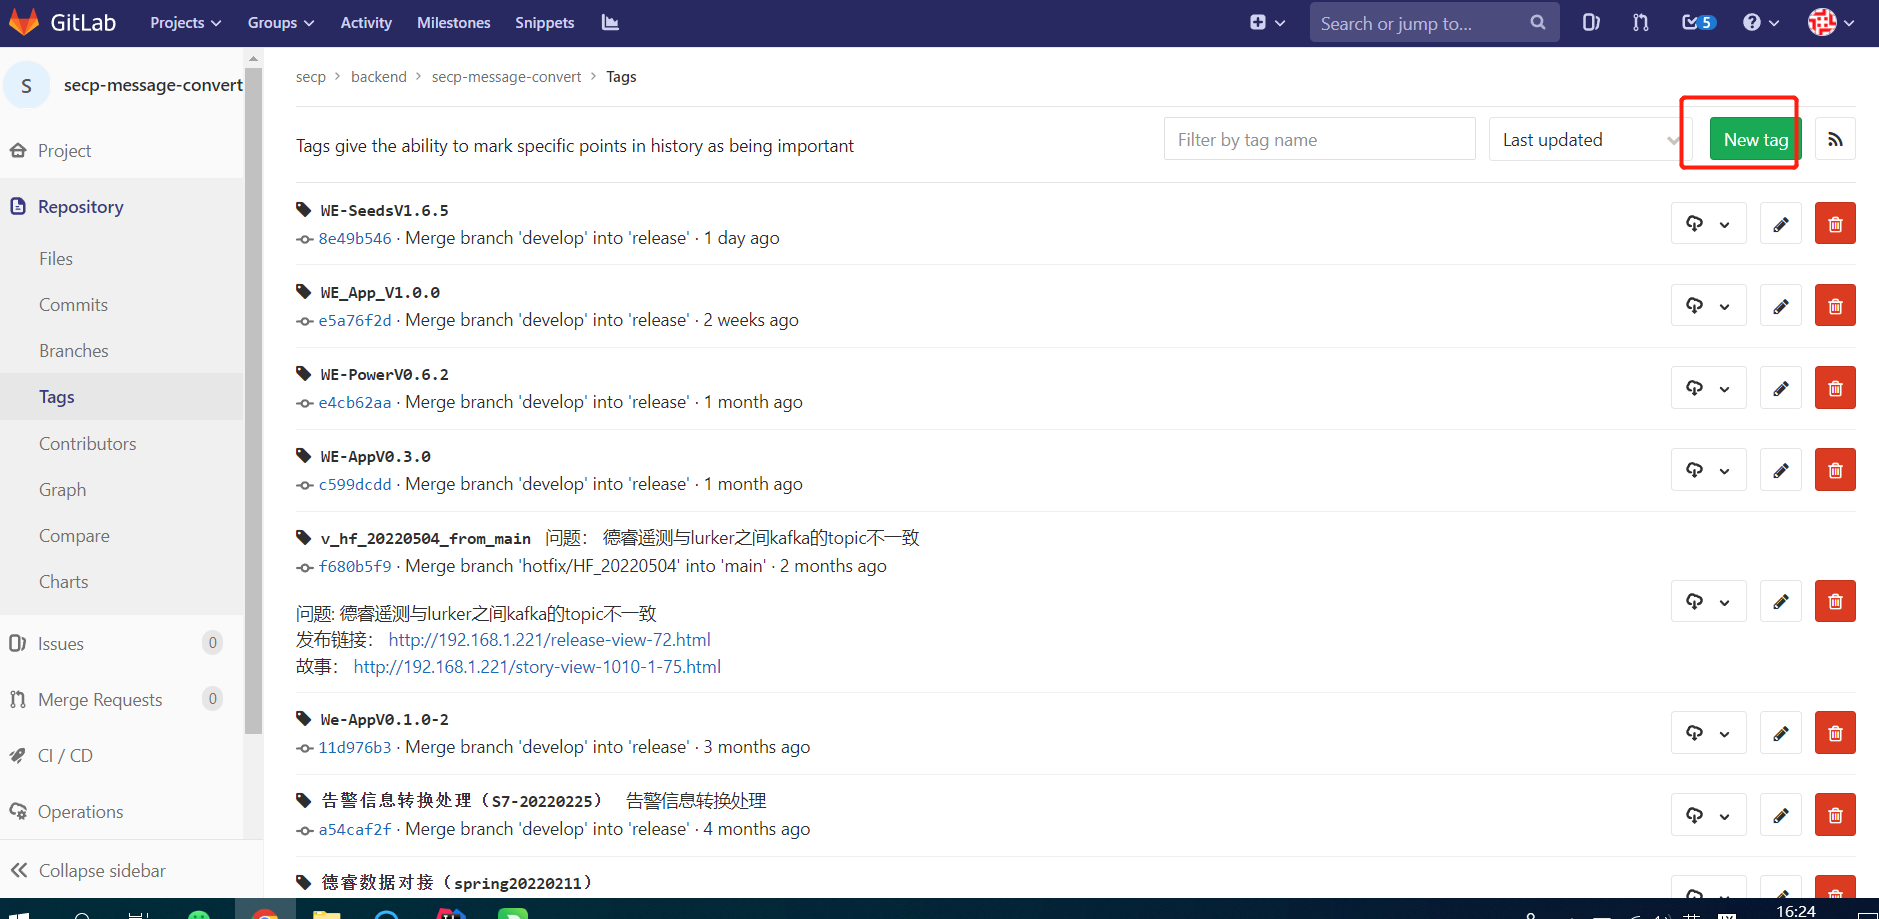Open the Merge requests icon in top navbar
Screen dimensions: 1879x919
click(1641, 22)
